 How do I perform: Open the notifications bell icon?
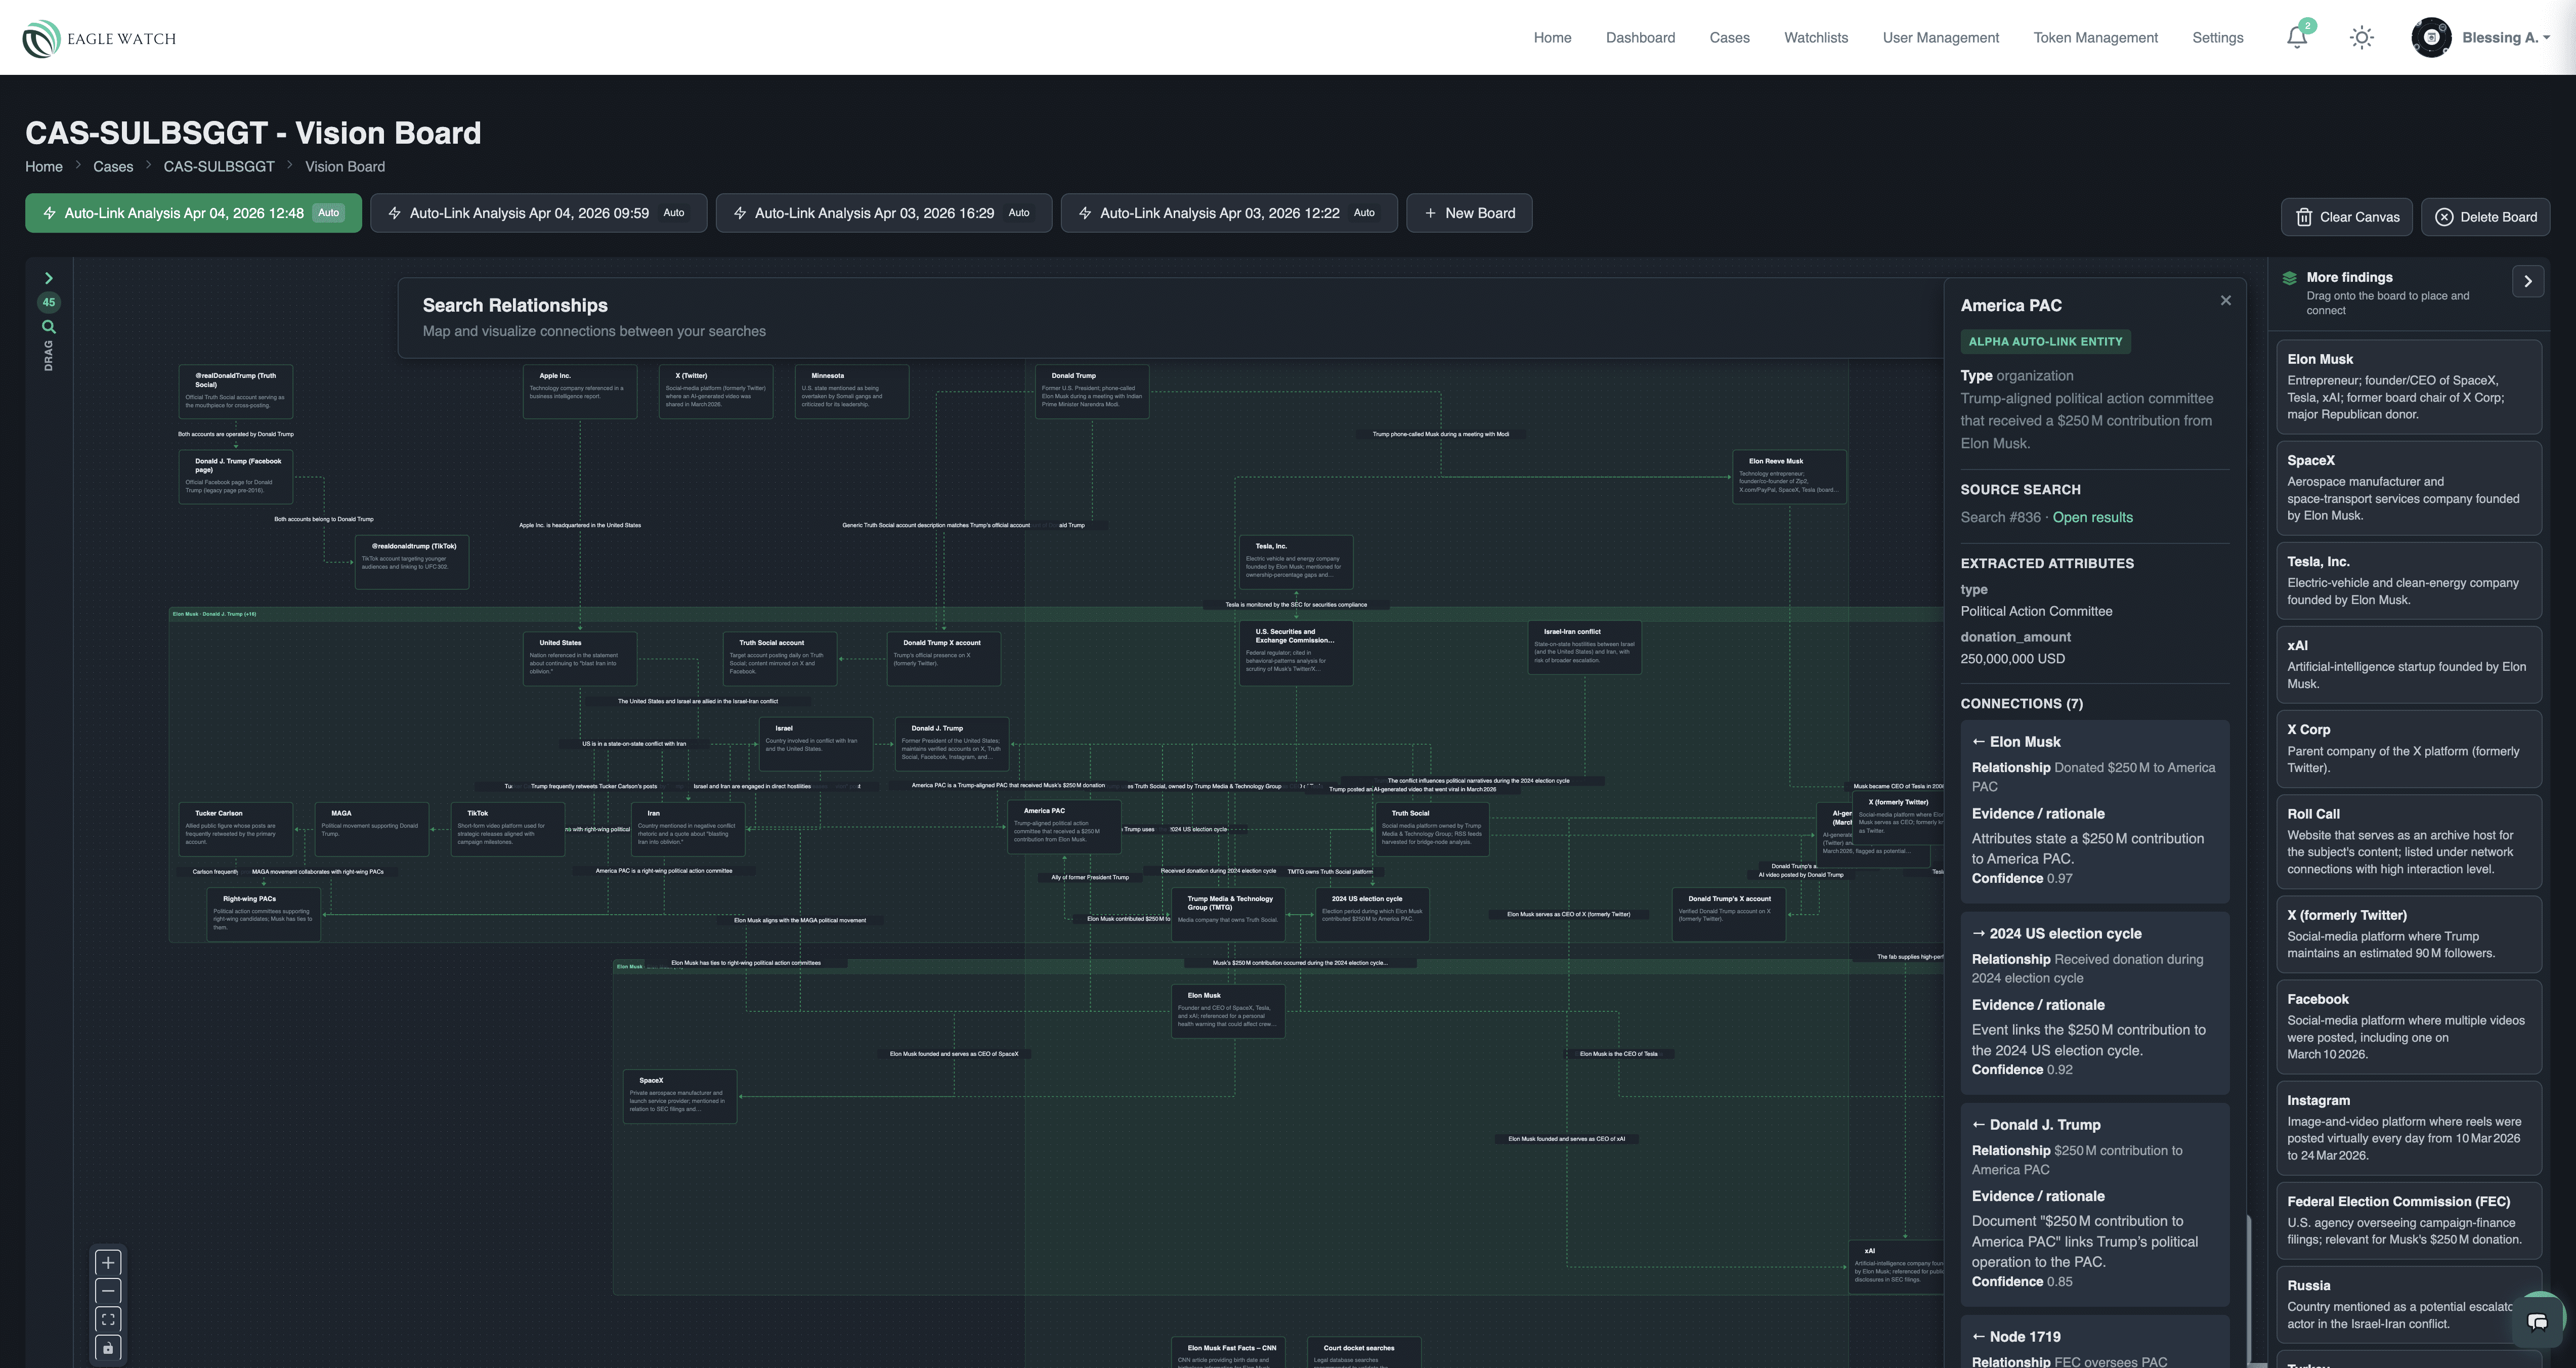point(2296,38)
